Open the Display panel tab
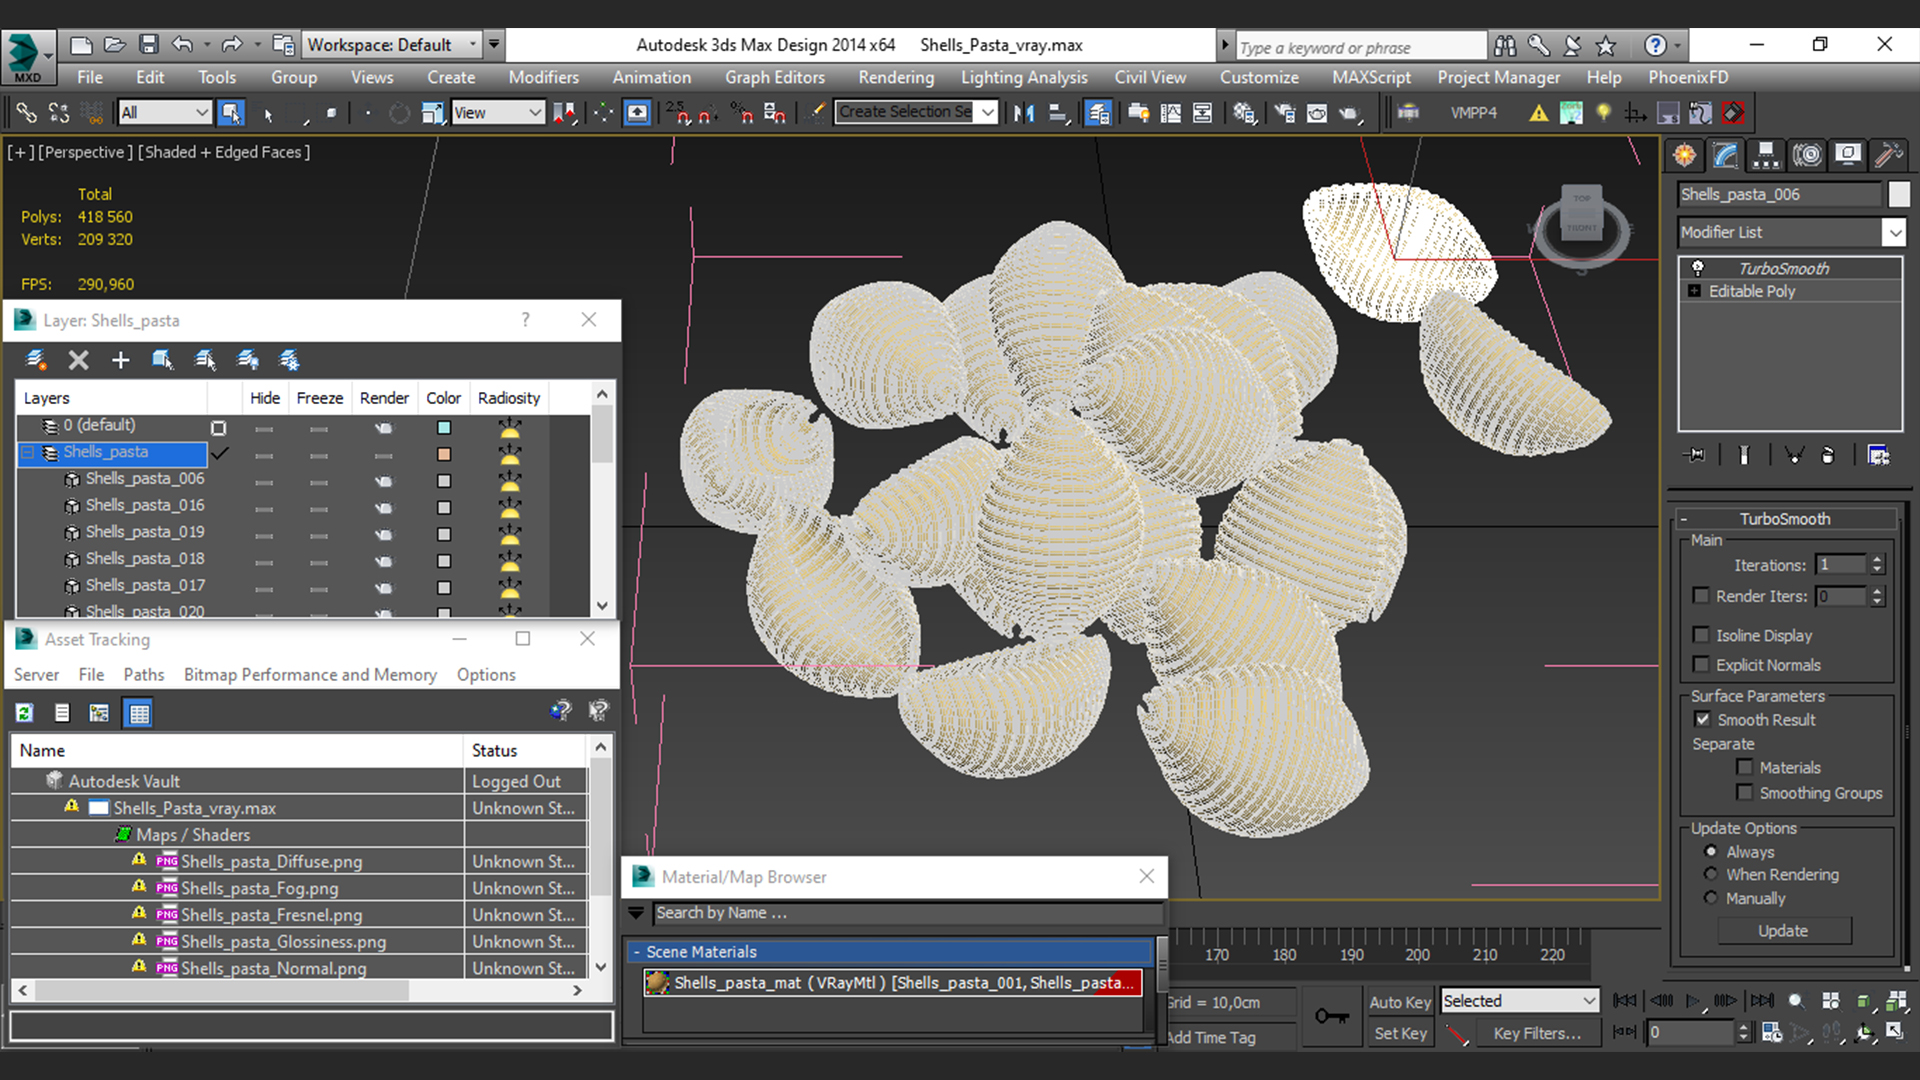 (x=1848, y=155)
